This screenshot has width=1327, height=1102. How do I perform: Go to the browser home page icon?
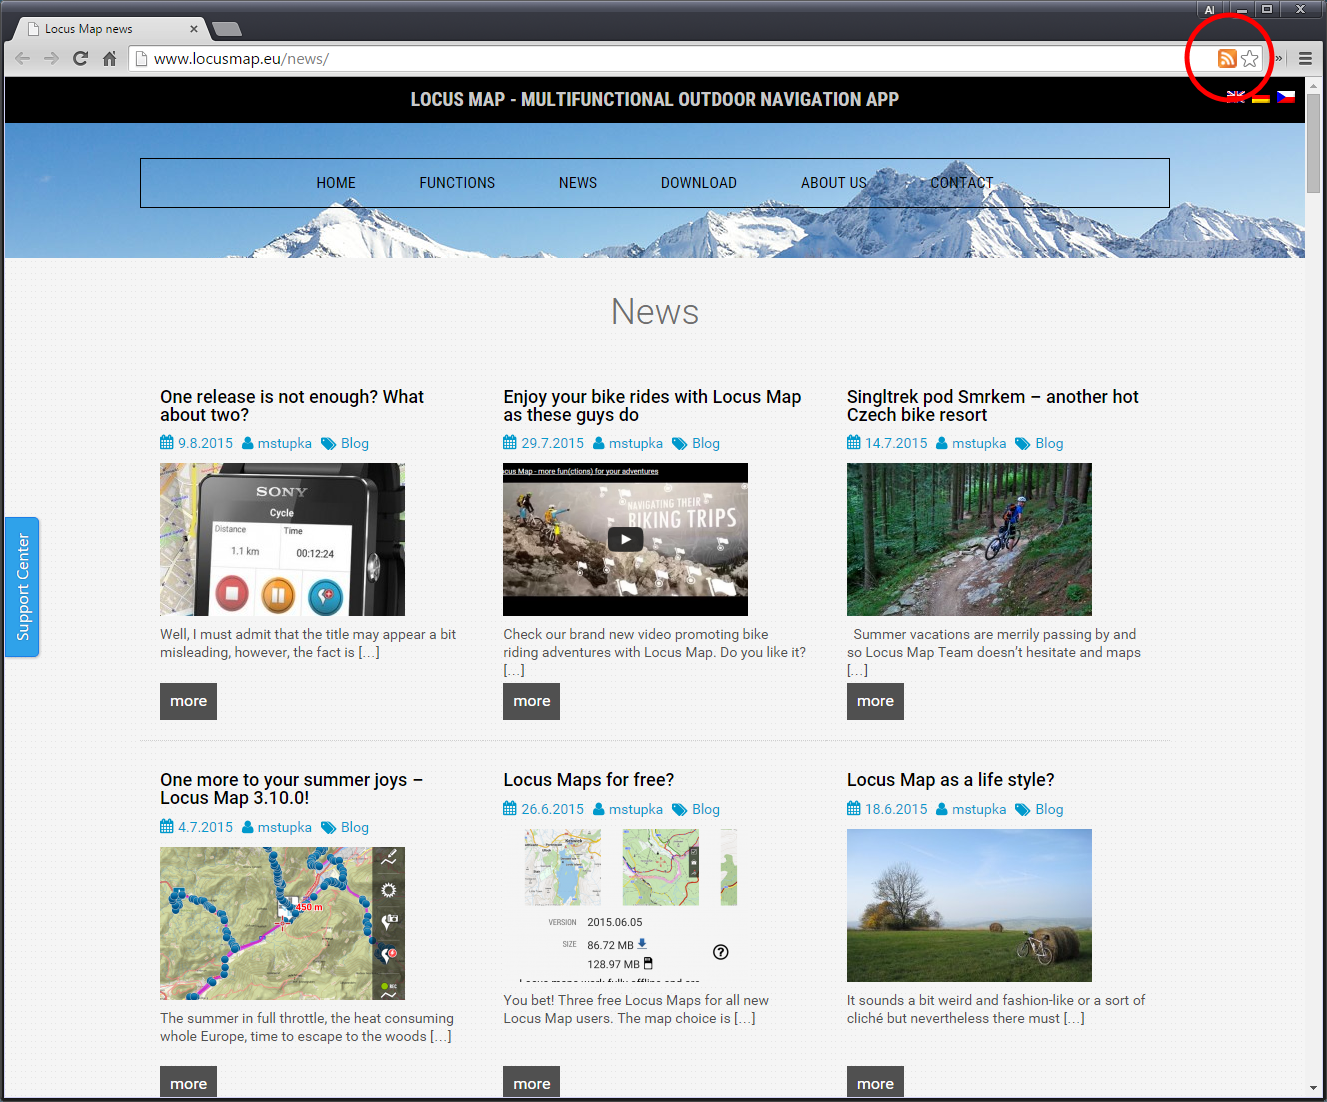(x=110, y=59)
